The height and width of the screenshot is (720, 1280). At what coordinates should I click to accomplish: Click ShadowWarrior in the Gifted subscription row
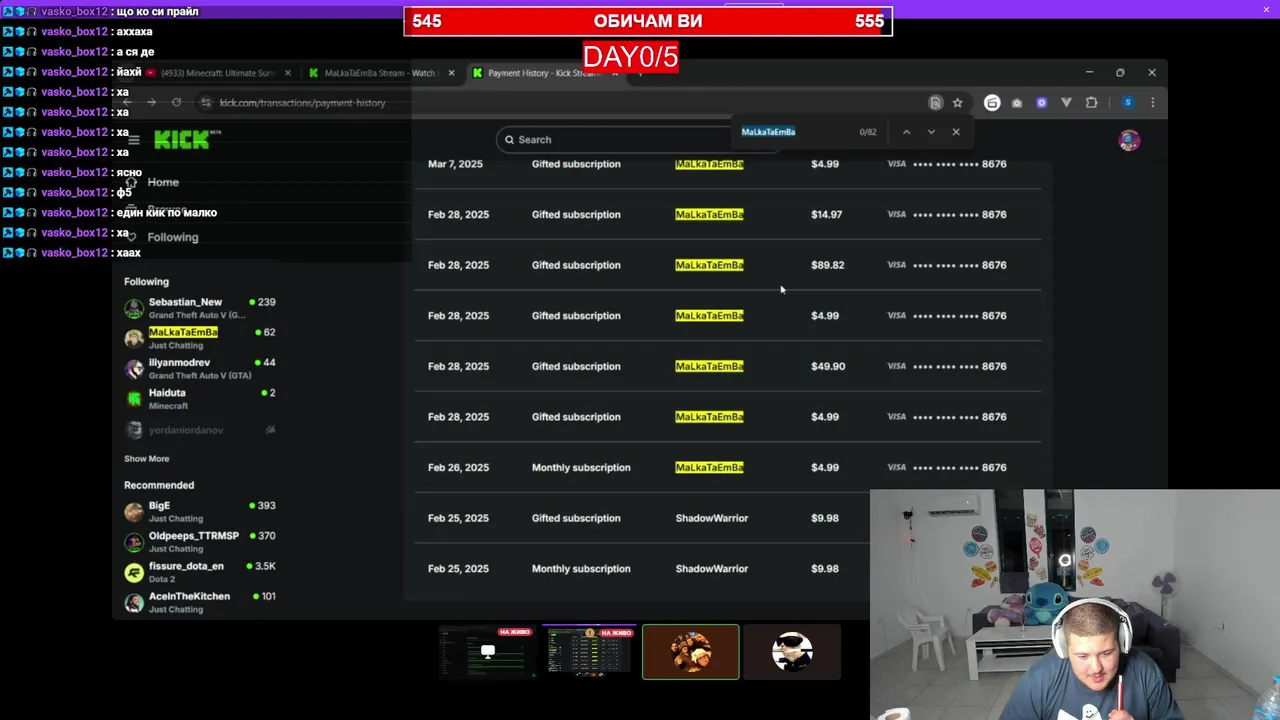click(711, 518)
